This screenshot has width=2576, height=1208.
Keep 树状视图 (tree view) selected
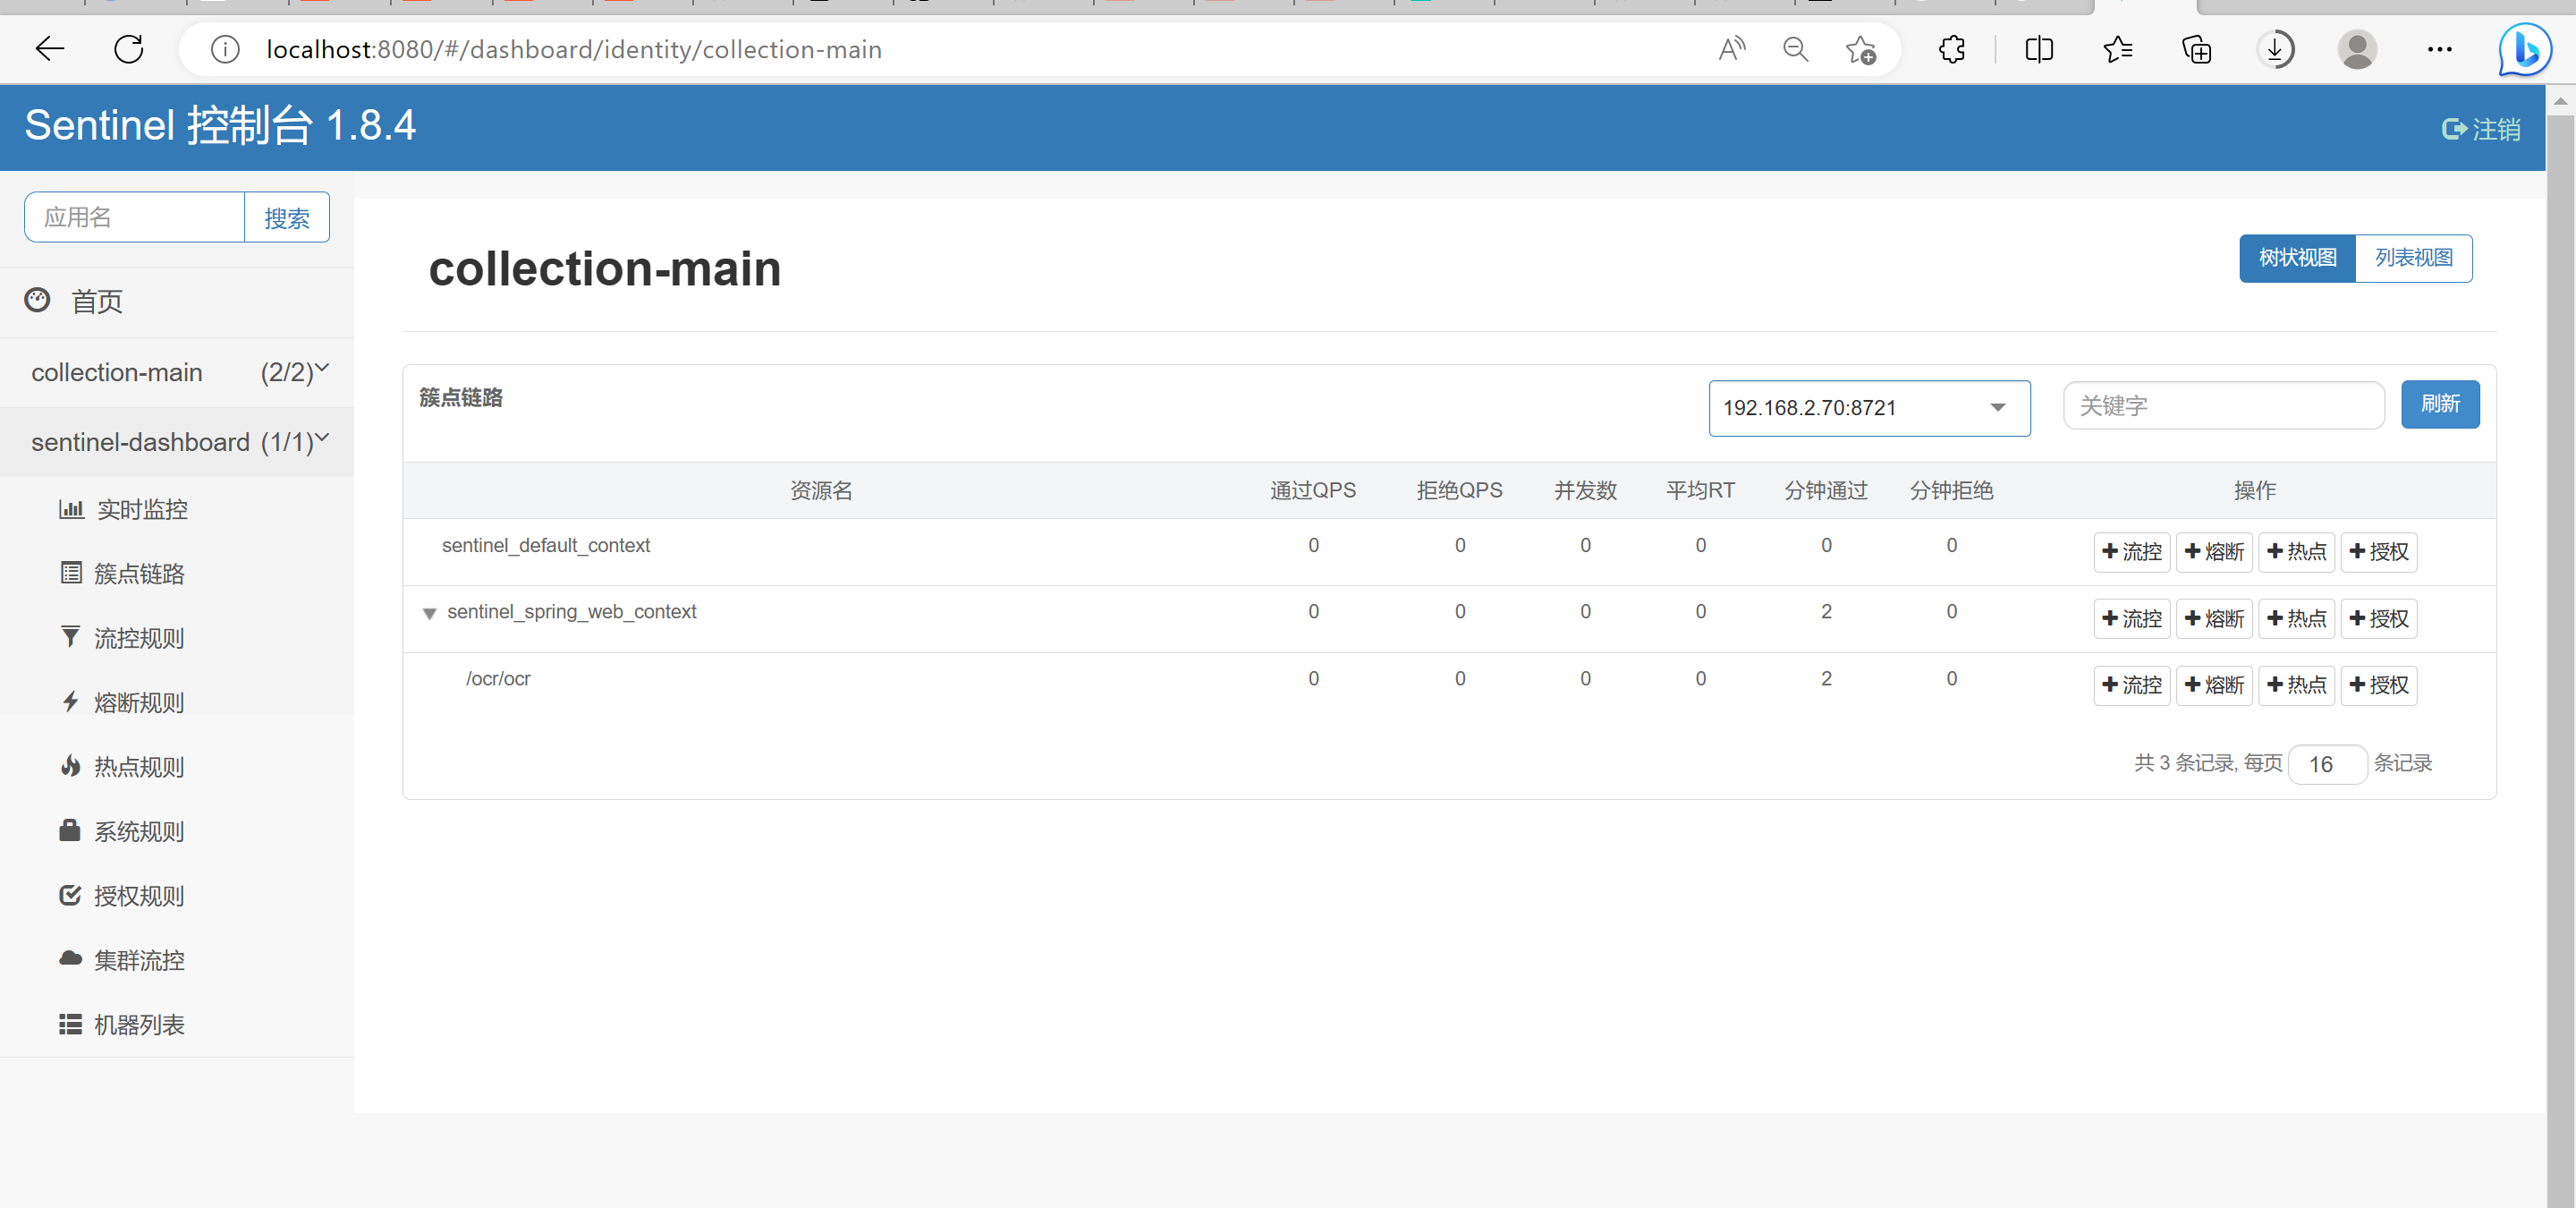(2296, 258)
